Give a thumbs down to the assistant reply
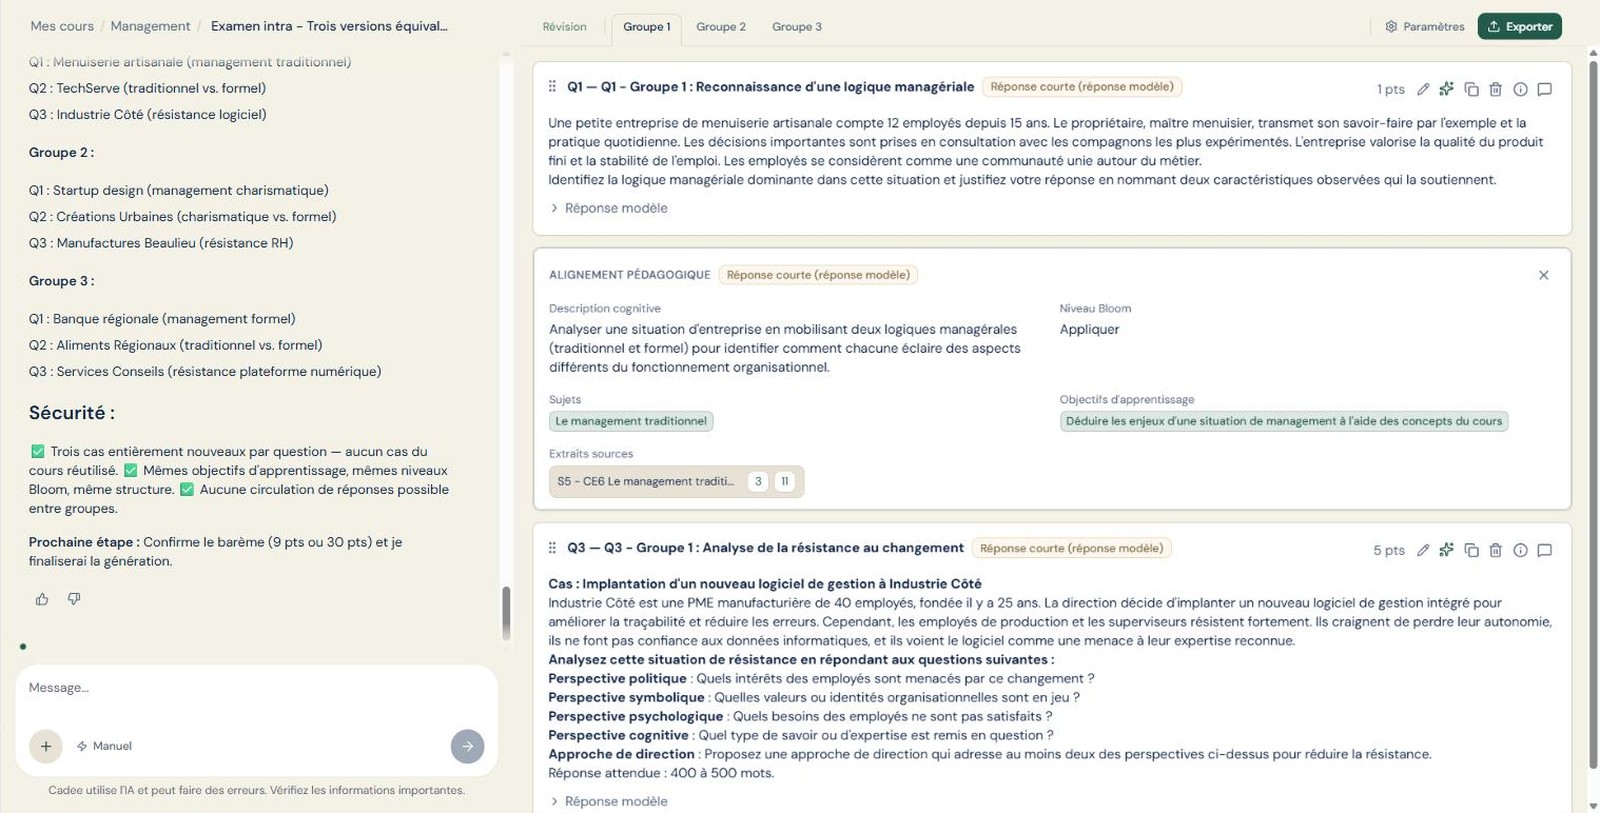This screenshot has height=813, width=1600. [74, 599]
